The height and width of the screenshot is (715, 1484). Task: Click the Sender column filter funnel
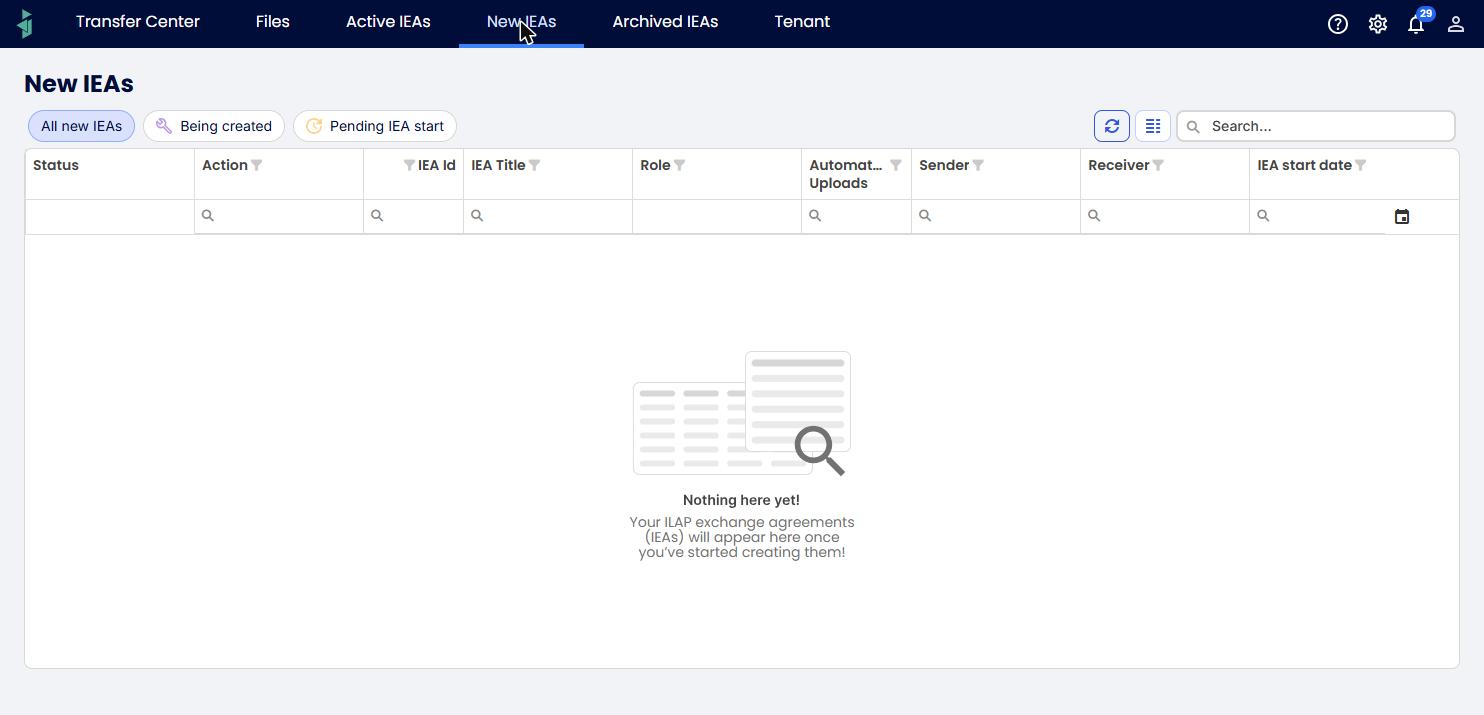(979, 165)
